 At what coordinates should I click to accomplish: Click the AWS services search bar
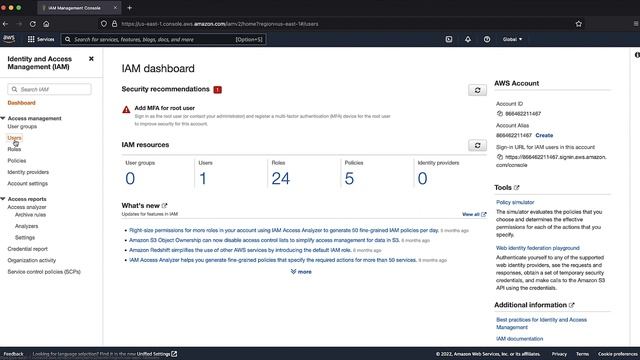pos(164,39)
